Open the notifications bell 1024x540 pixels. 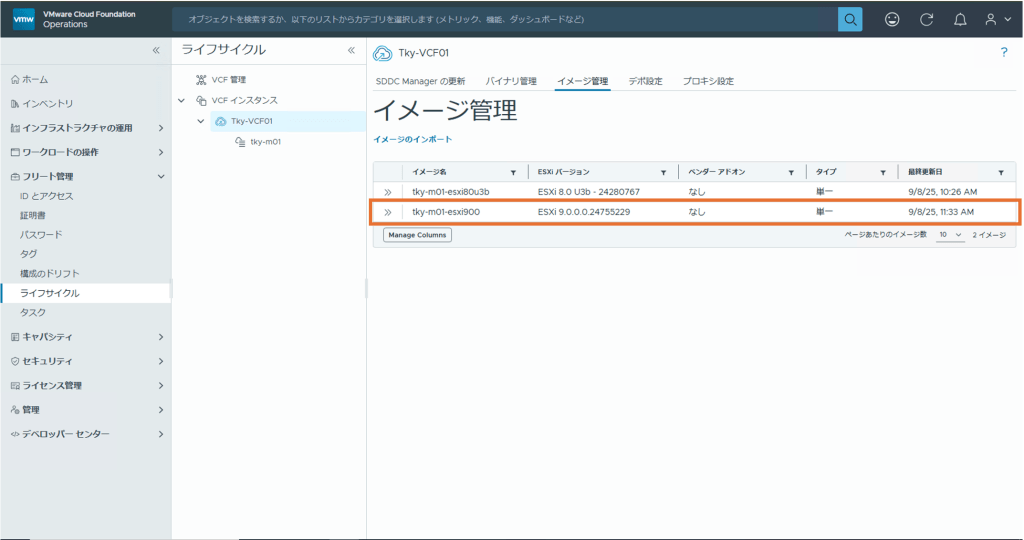[960, 20]
